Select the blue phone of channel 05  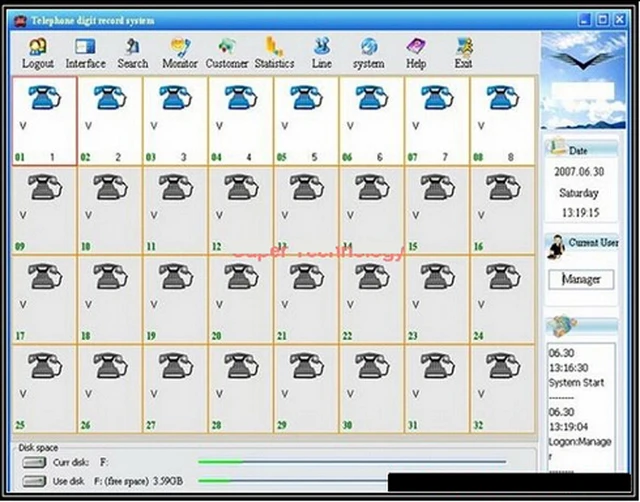click(x=307, y=97)
